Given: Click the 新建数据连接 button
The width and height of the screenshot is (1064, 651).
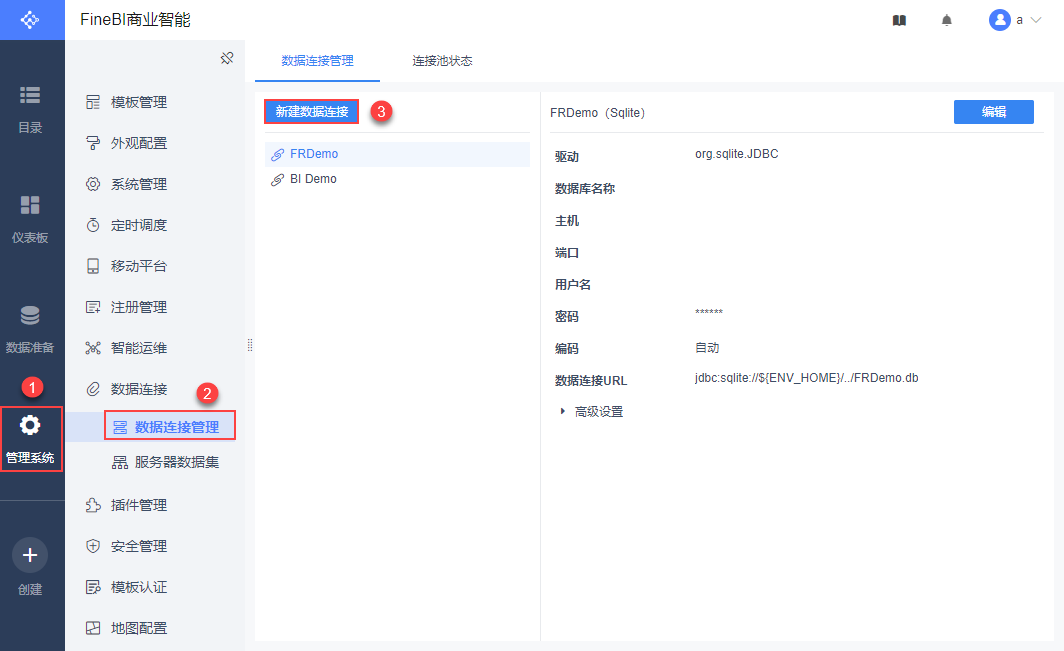Looking at the screenshot, I should click(x=311, y=111).
